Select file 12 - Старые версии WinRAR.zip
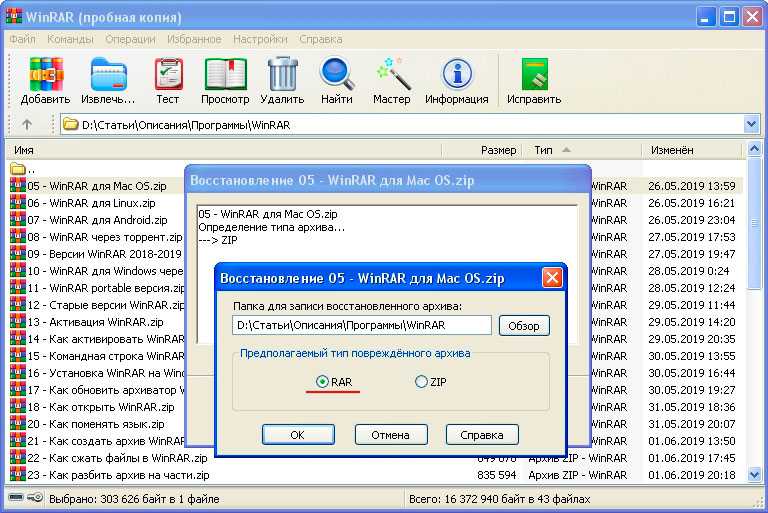The image size is (768, 513). [106, 305]
